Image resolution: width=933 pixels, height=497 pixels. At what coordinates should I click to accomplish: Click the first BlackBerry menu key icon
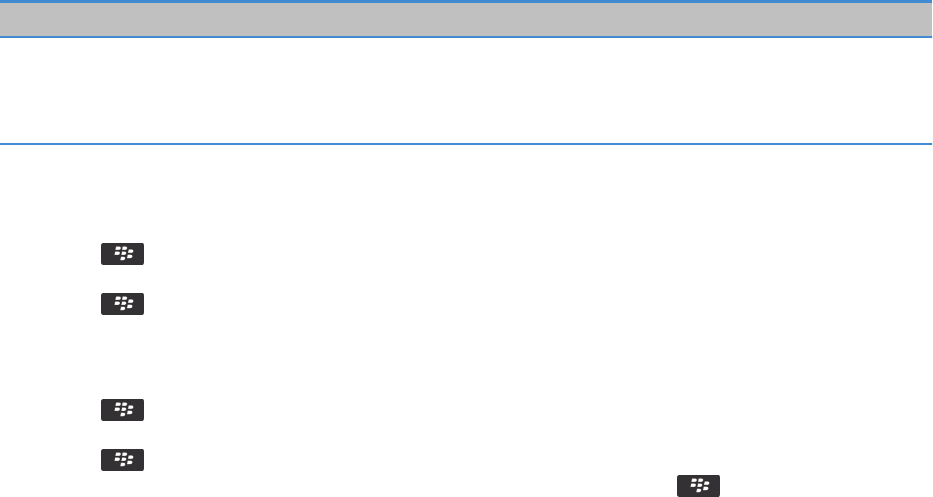click(122, 254)
